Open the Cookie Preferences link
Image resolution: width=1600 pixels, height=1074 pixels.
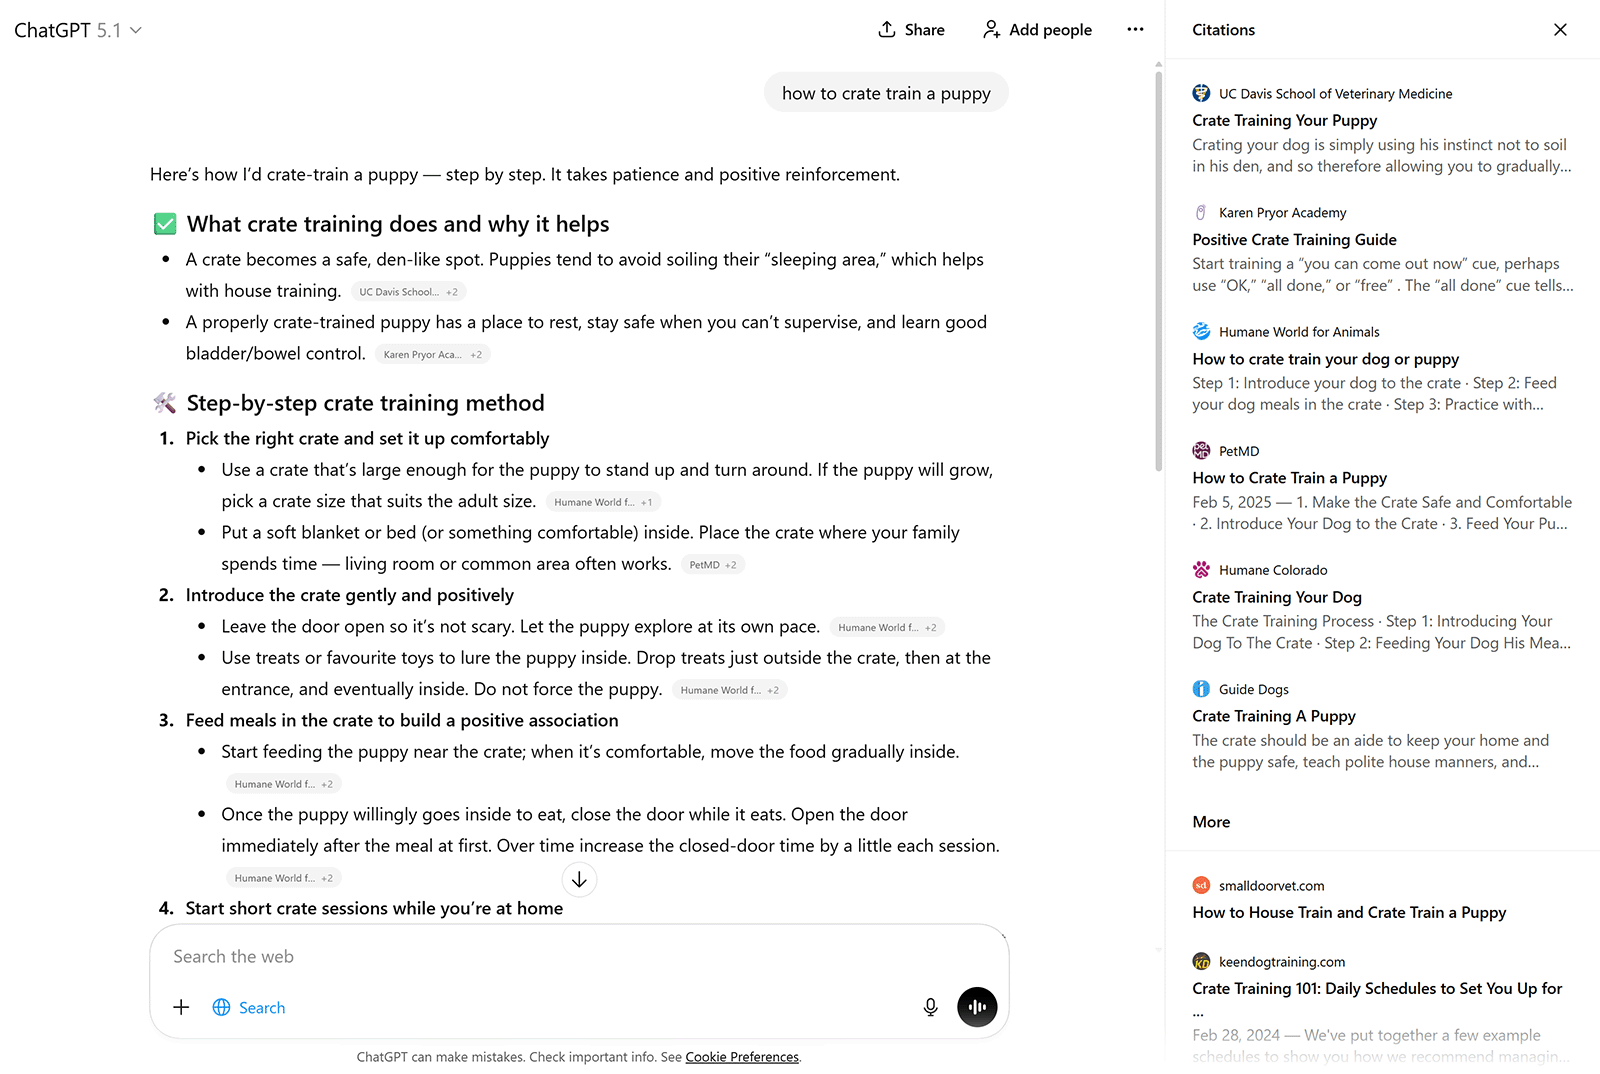point(741,1056)
